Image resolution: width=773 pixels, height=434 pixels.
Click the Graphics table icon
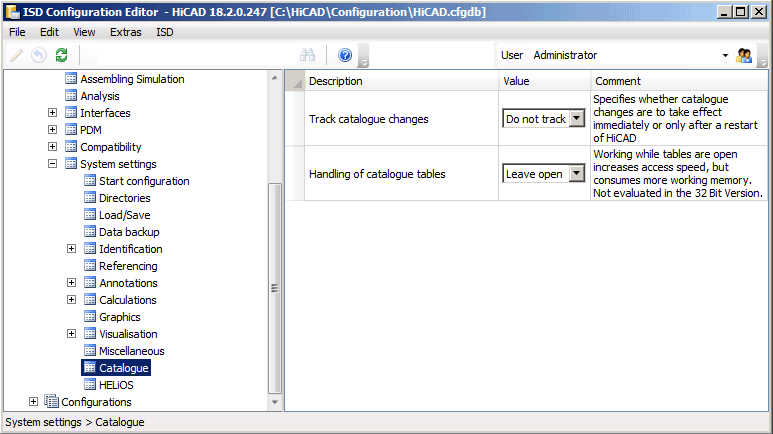pos(90,317)
